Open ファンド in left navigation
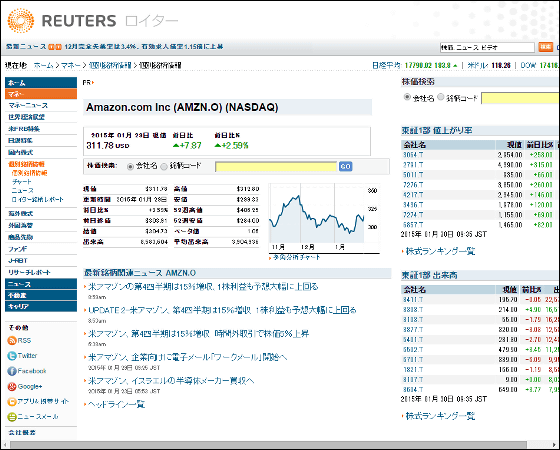Screen dimensions: 560x450 (18, 249)
